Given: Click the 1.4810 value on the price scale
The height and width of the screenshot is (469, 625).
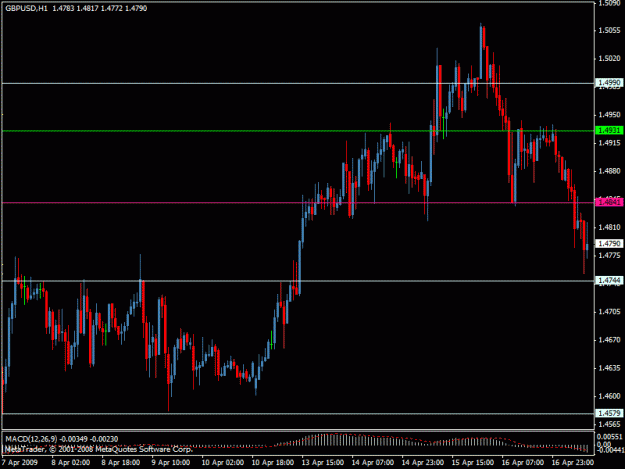Looking at the screenshot, I should [x=609, y=227].
